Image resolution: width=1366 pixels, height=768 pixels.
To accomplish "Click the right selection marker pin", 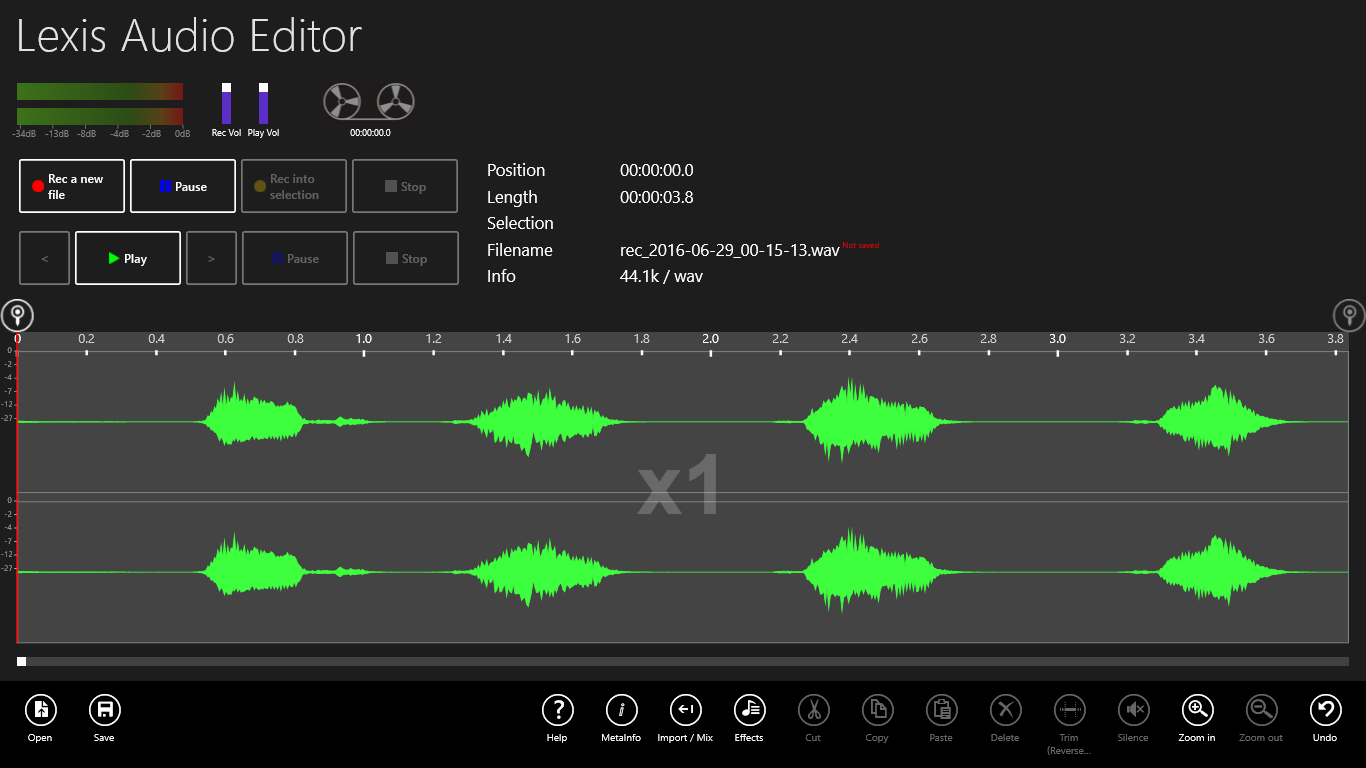I will 1349,316.
